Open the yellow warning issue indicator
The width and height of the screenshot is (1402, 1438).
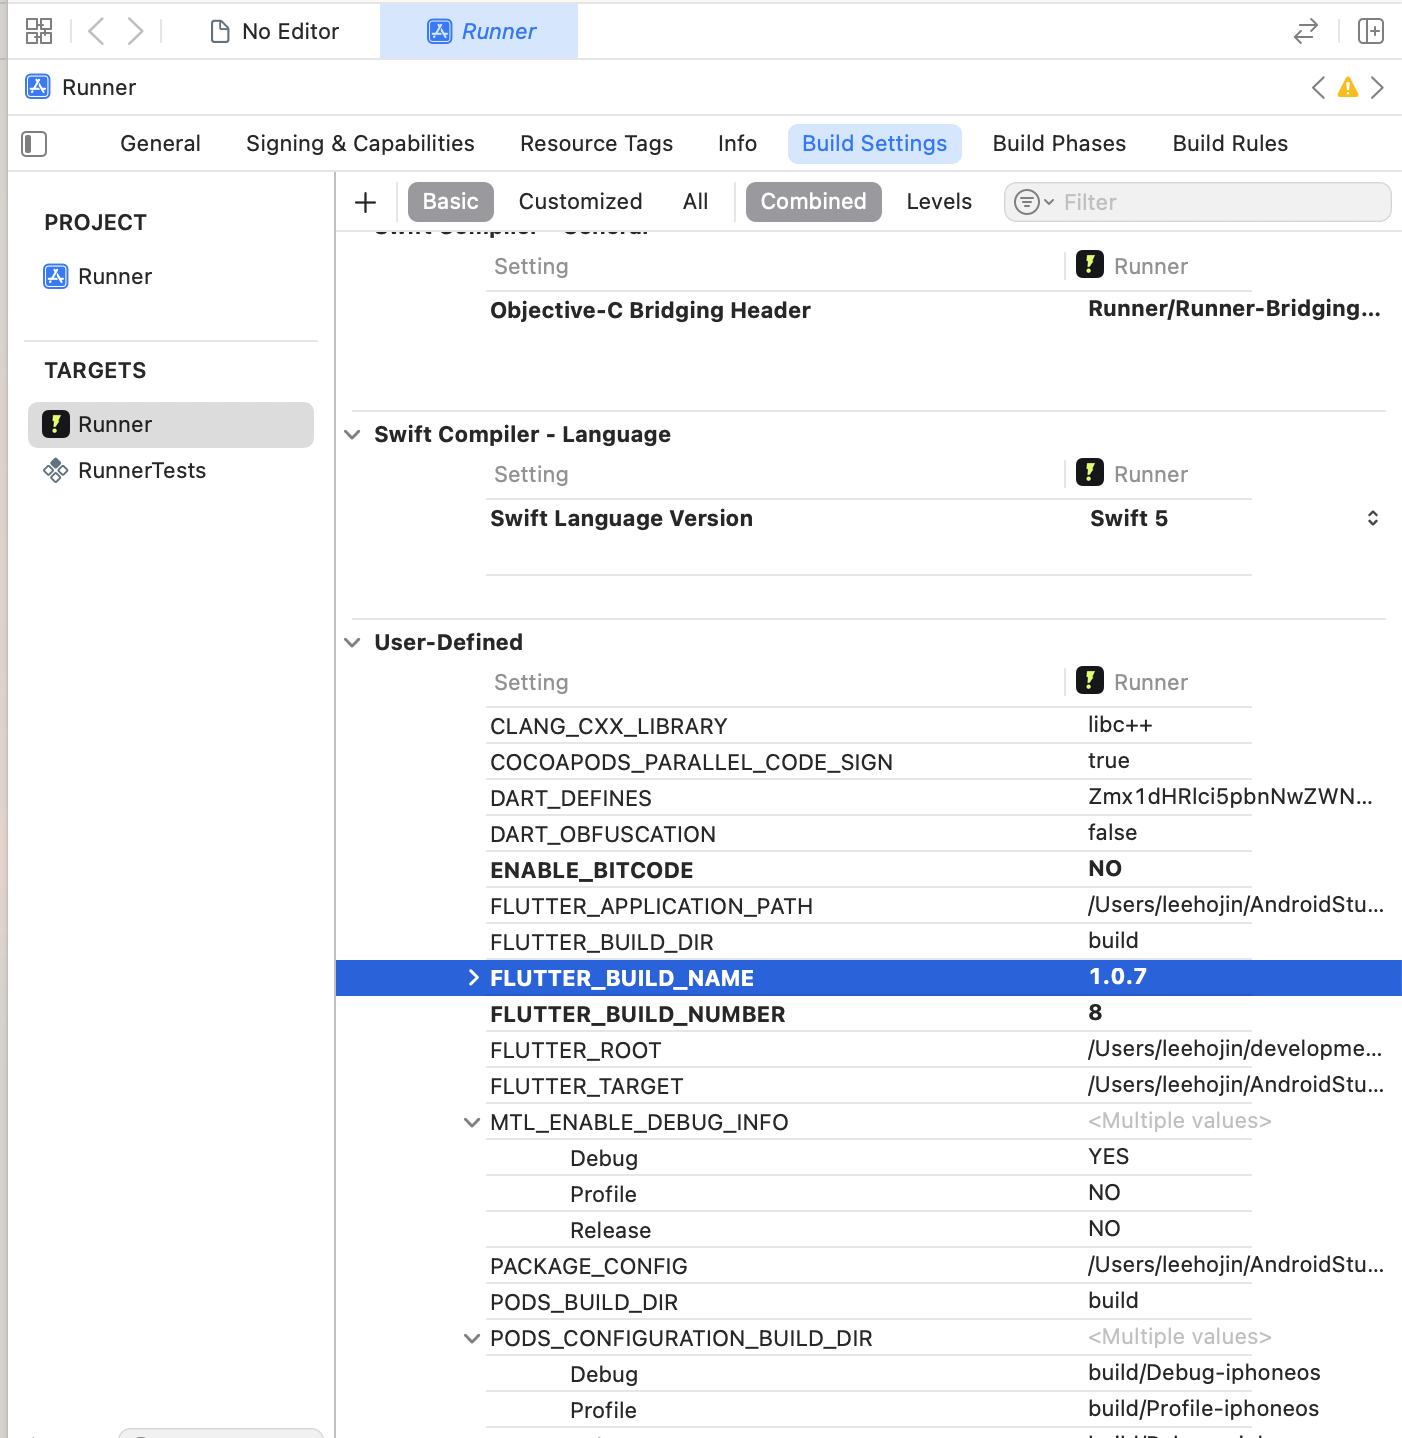coord(1348,87)
